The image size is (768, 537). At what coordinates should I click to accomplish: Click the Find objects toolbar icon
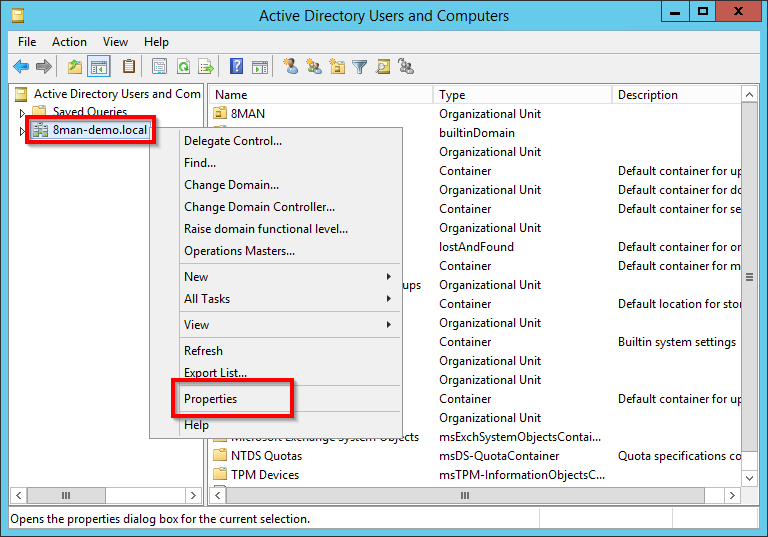pyautogui.click(x=383, y=67)
